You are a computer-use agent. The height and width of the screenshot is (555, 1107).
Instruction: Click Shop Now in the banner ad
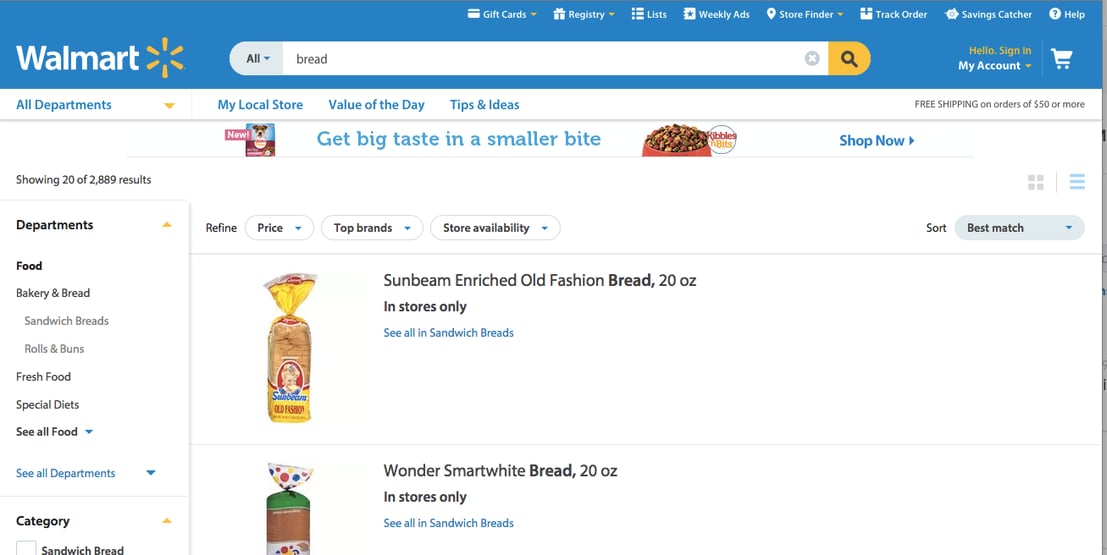[x=876, y=141]
